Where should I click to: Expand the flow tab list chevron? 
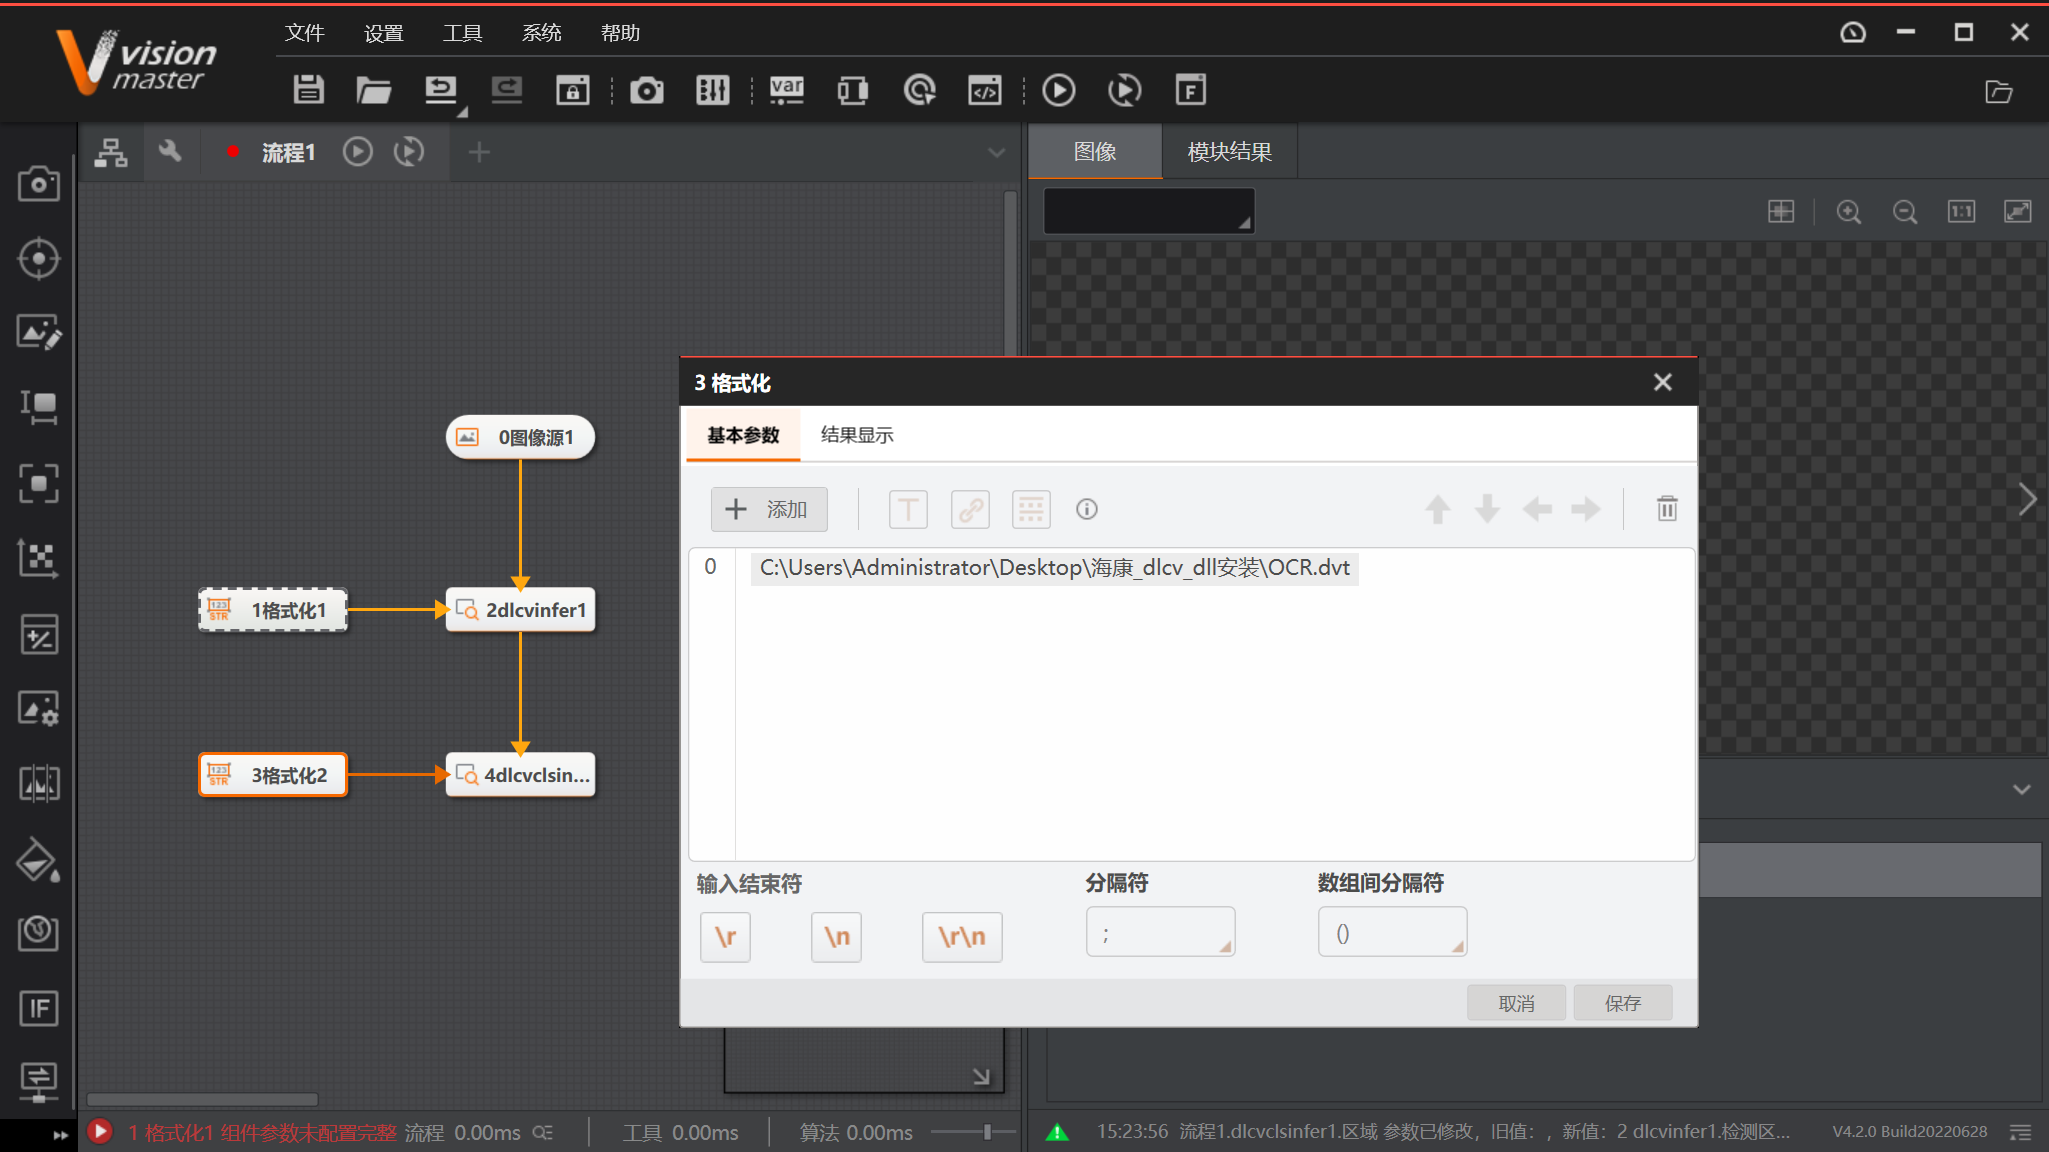(x=996, y=153)
